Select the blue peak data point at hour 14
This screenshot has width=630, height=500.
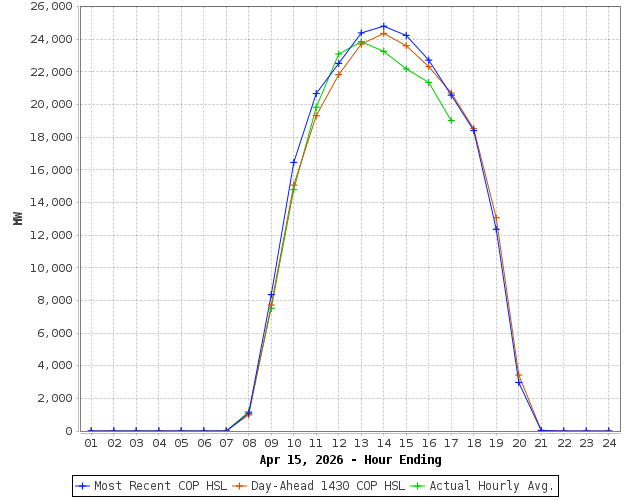[x=384, y=26]
